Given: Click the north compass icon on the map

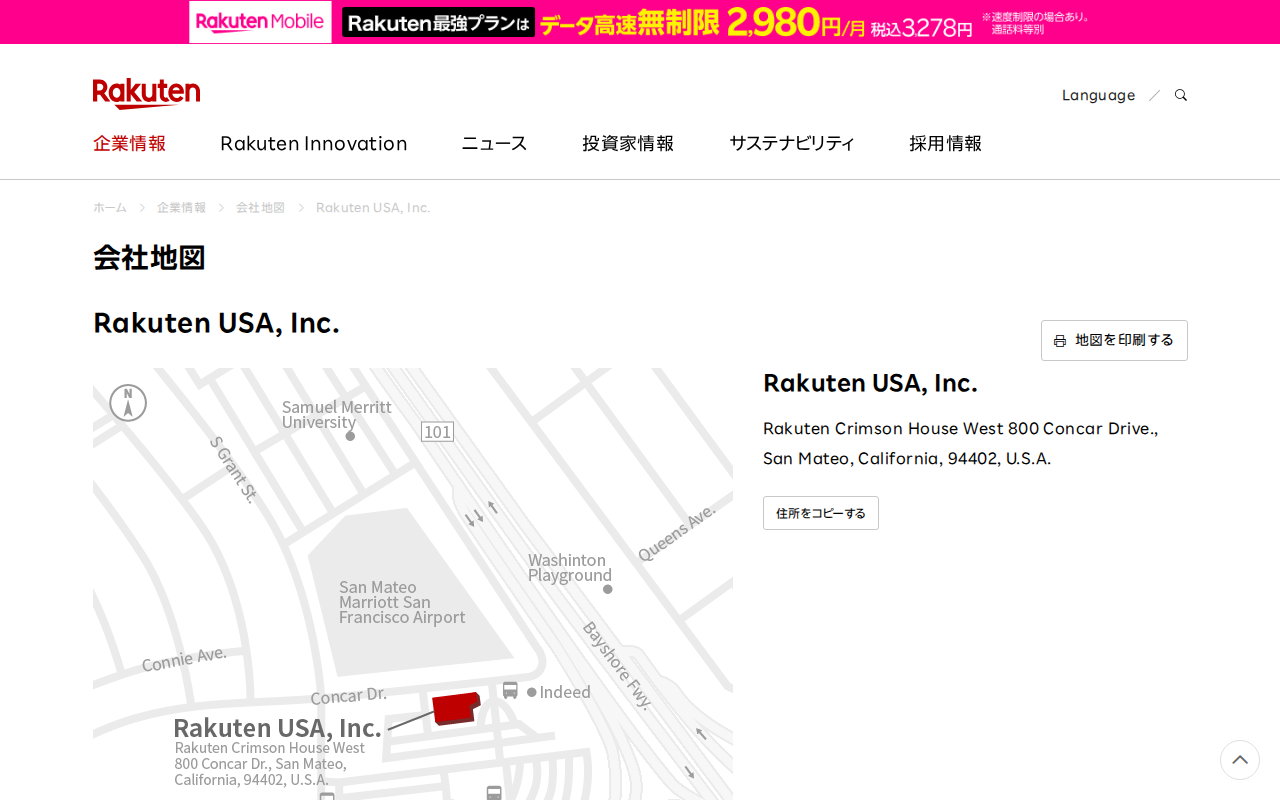Looking at the screenshot, I should 128,403.
